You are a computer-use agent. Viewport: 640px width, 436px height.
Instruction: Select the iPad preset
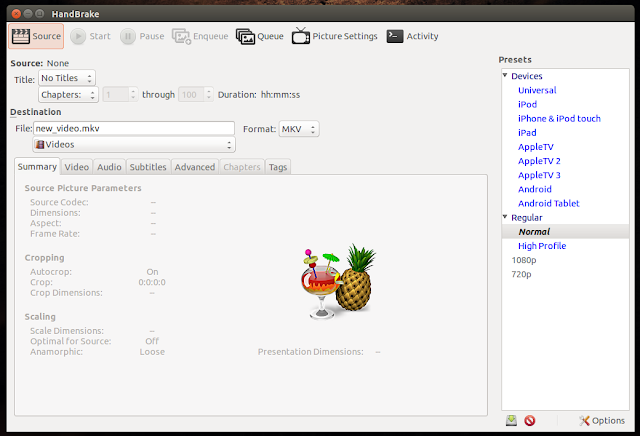(527, 133)
